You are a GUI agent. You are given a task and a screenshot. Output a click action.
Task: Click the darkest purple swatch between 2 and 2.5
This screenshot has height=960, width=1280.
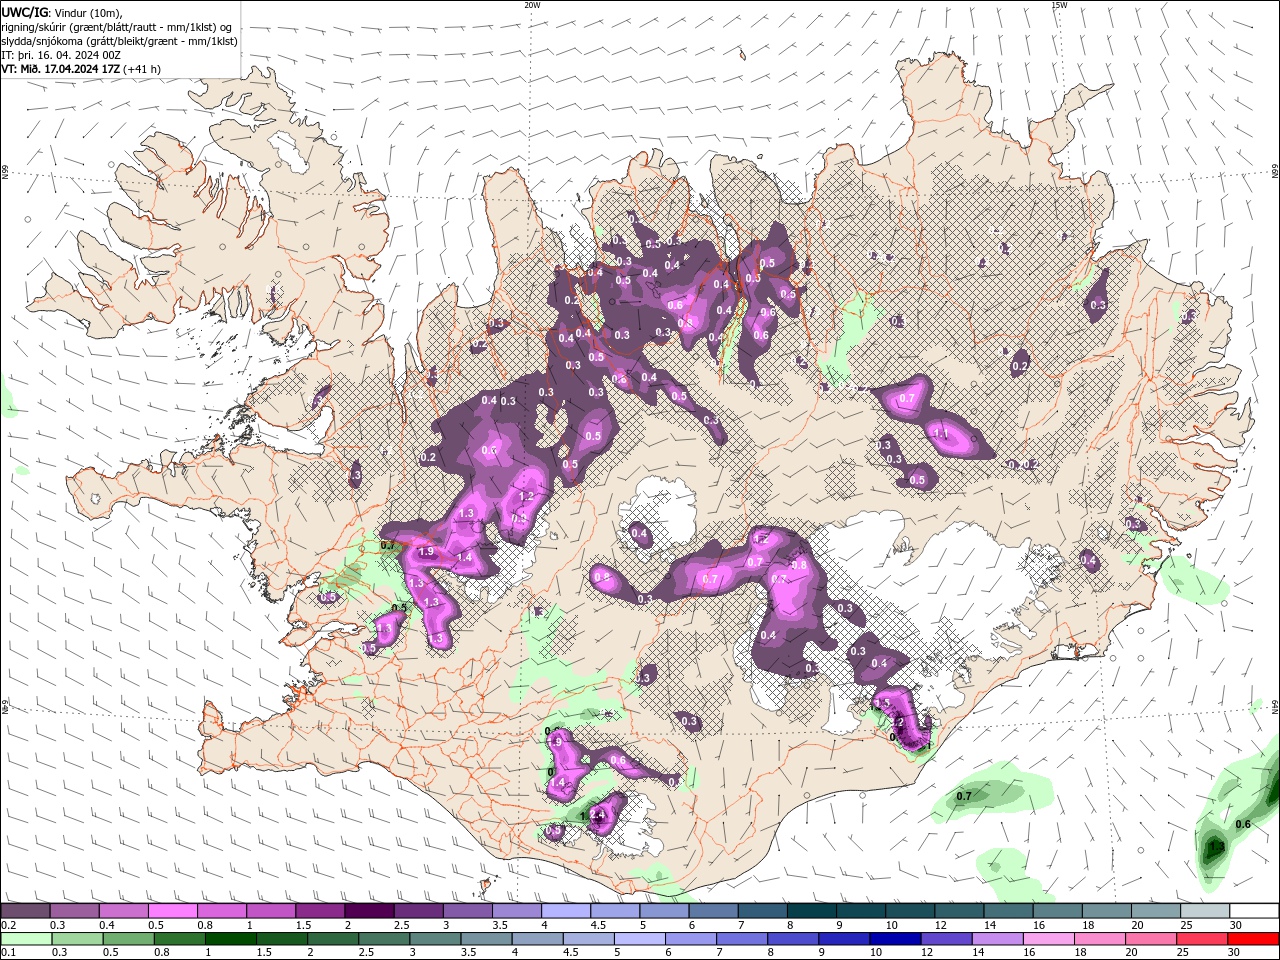[x=369, y=911]
